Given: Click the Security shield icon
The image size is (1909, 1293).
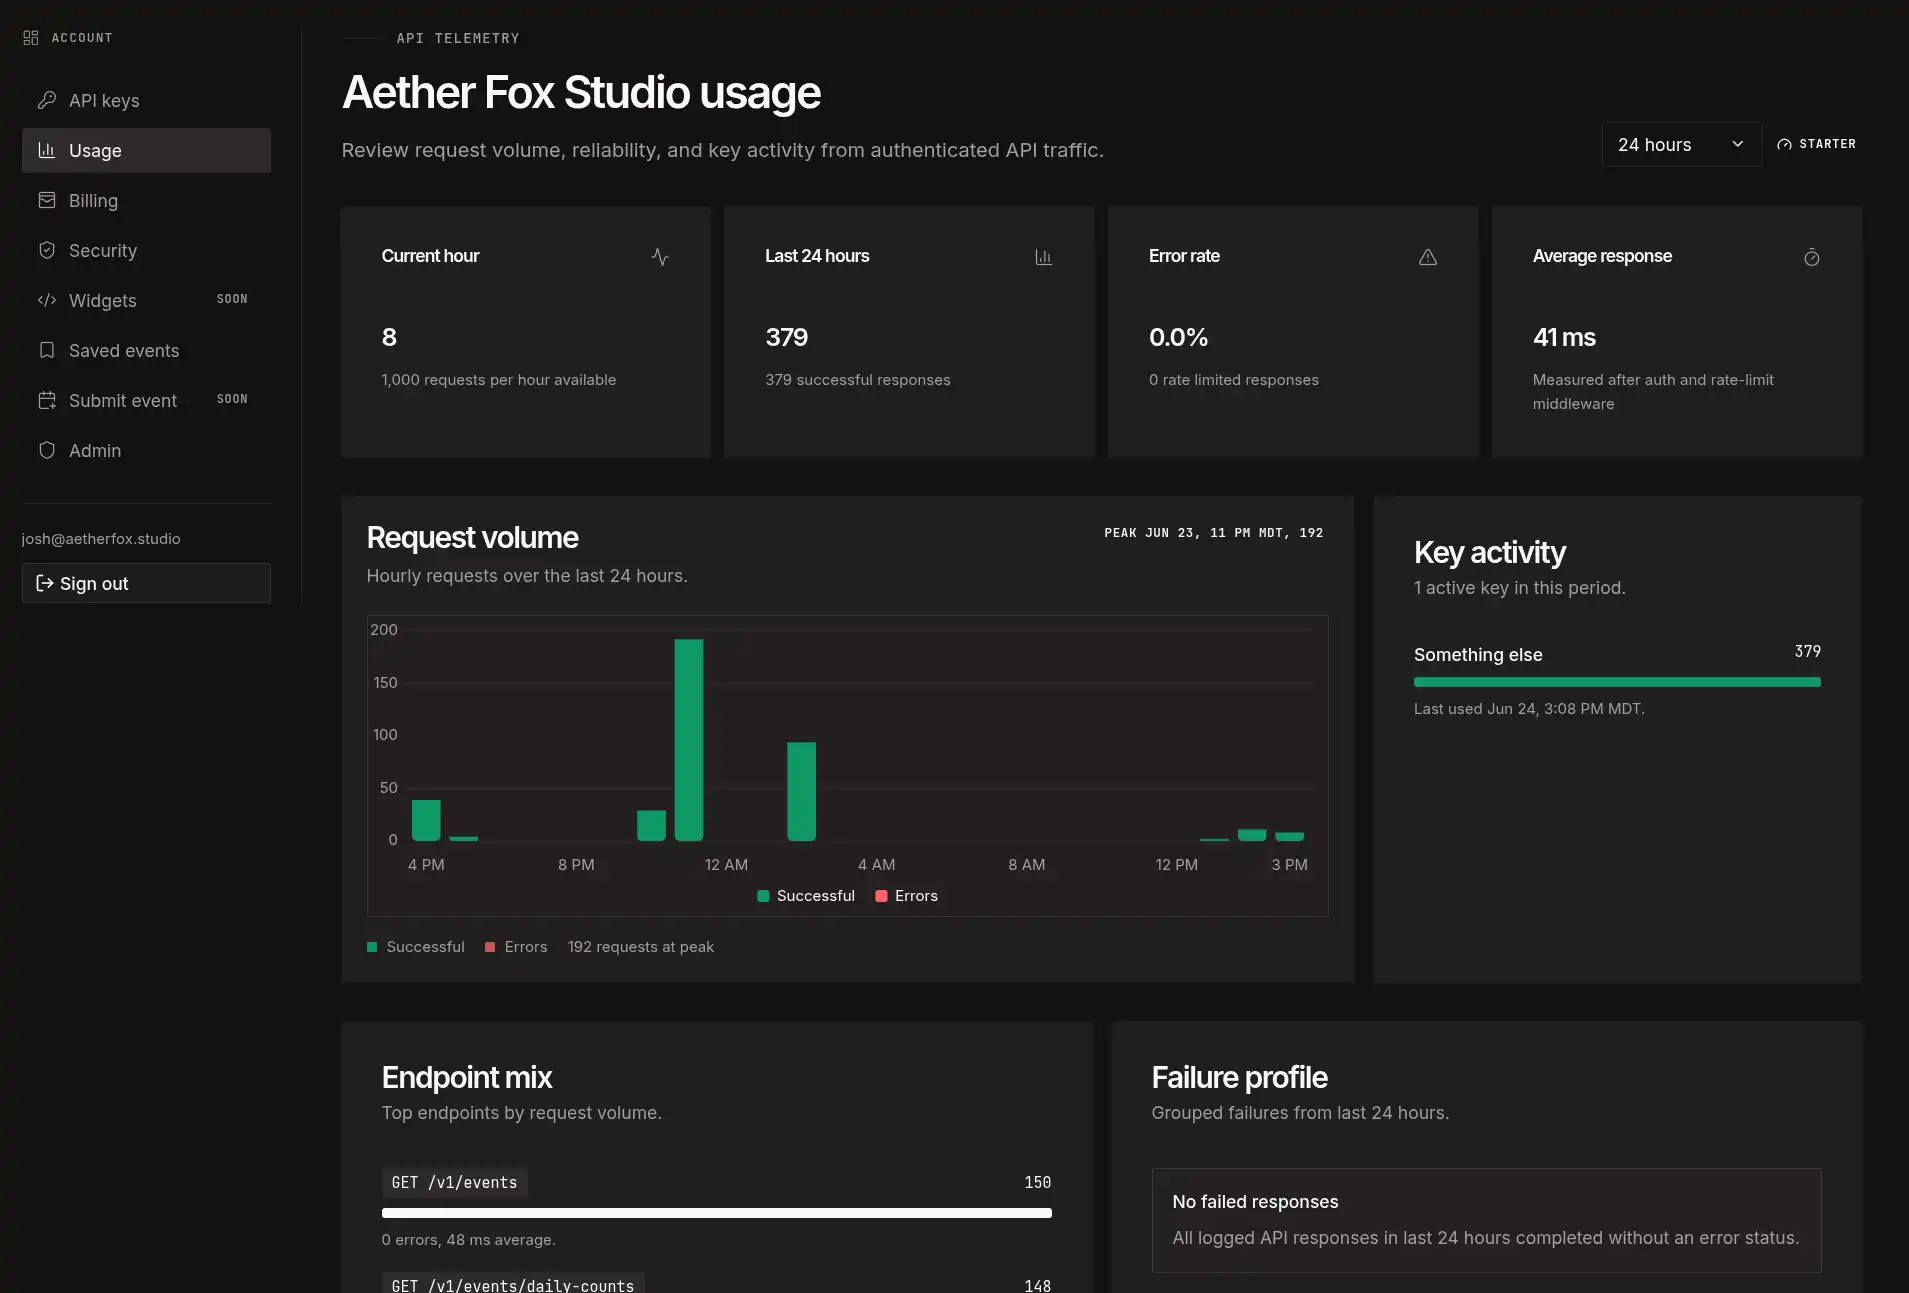Looking at the screenshot, I should pos(46,250).
